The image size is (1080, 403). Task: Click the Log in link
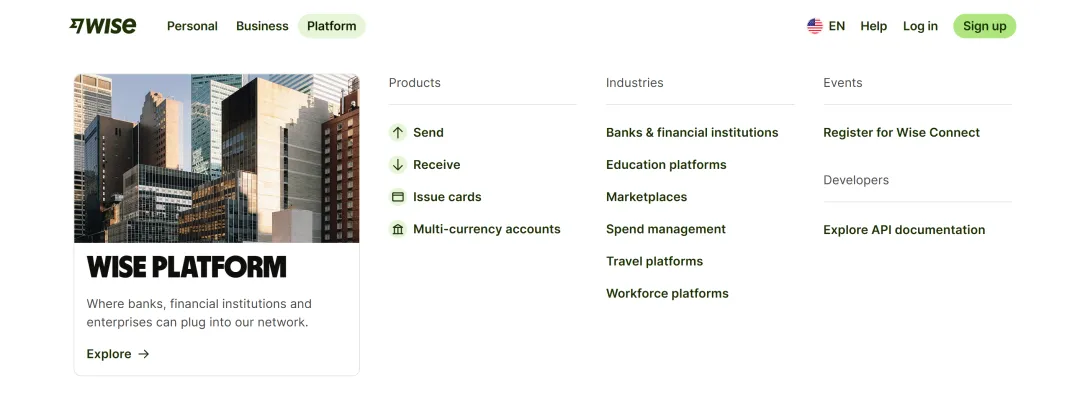(920, 26)
